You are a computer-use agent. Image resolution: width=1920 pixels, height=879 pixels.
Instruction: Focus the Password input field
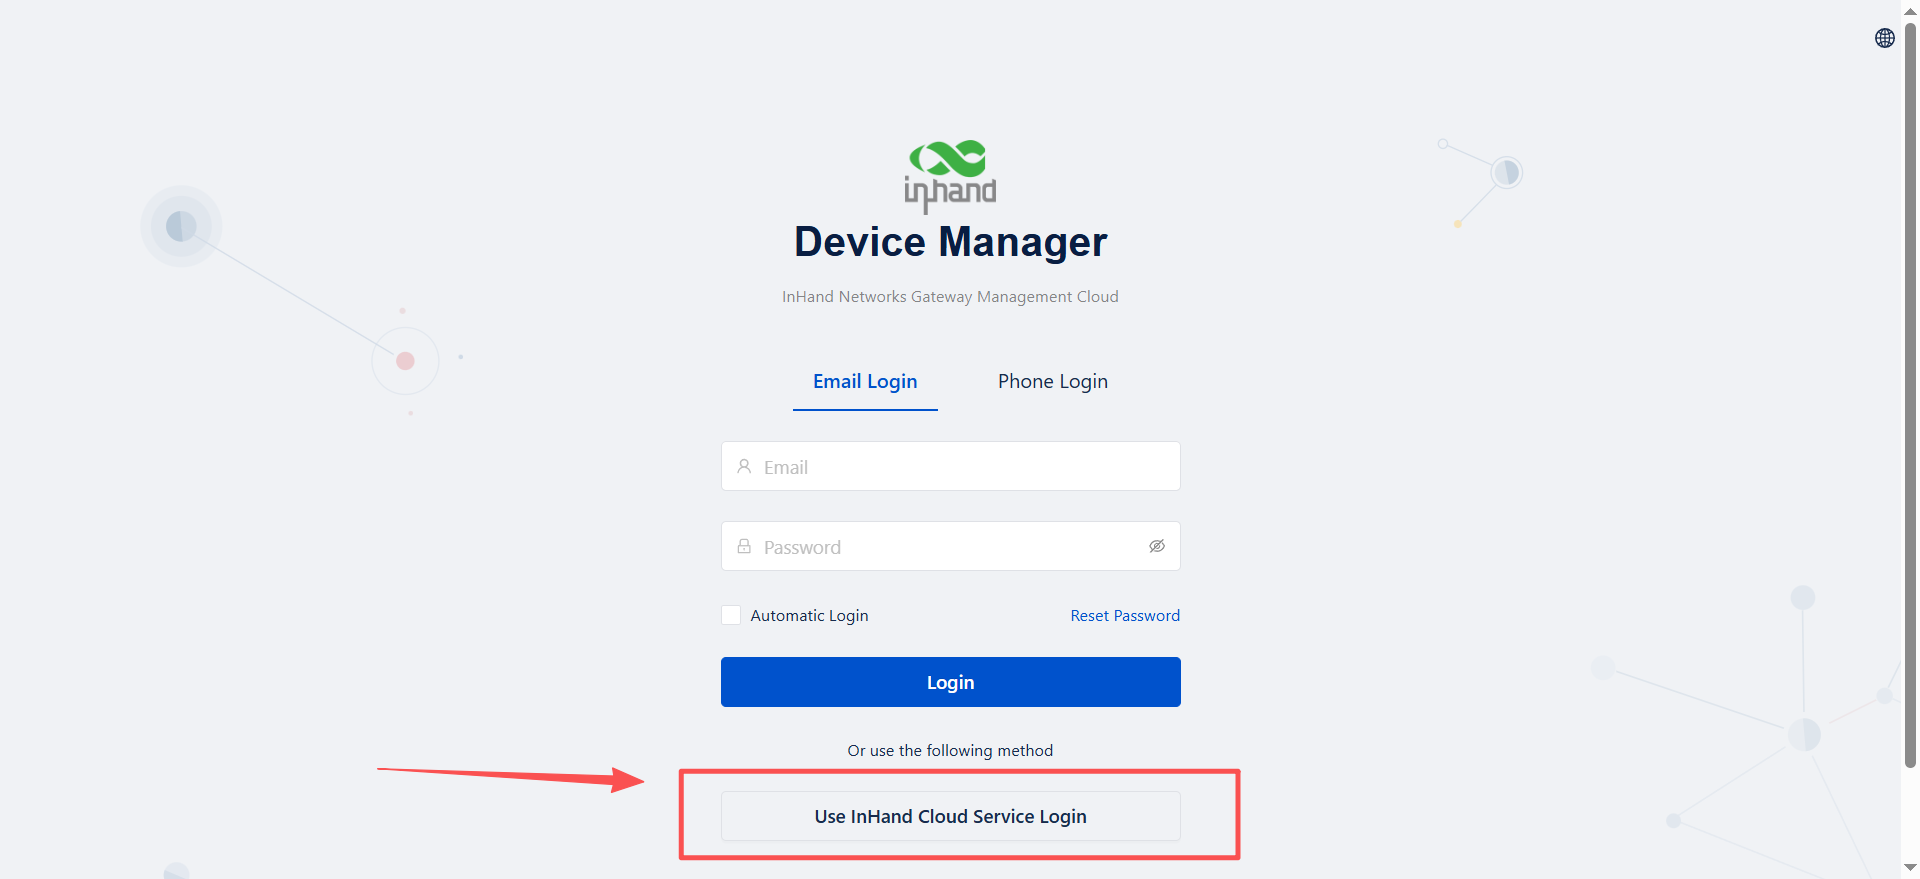pos(940,547)
